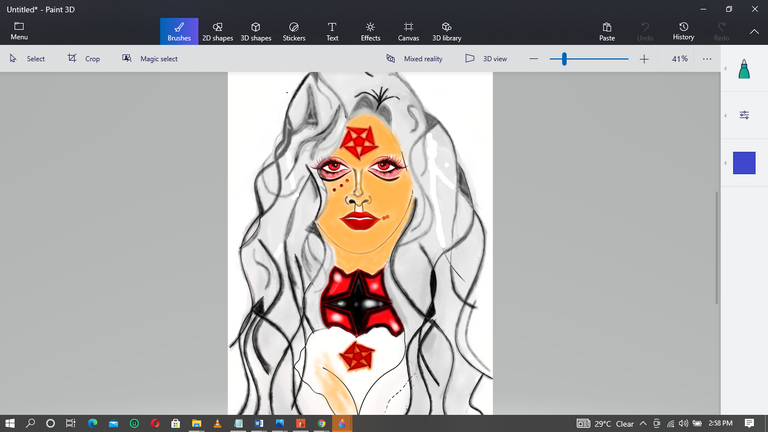768x432 pixels.
Task: Click the Paint 3D taskbar icon
Action: (342, 423)
